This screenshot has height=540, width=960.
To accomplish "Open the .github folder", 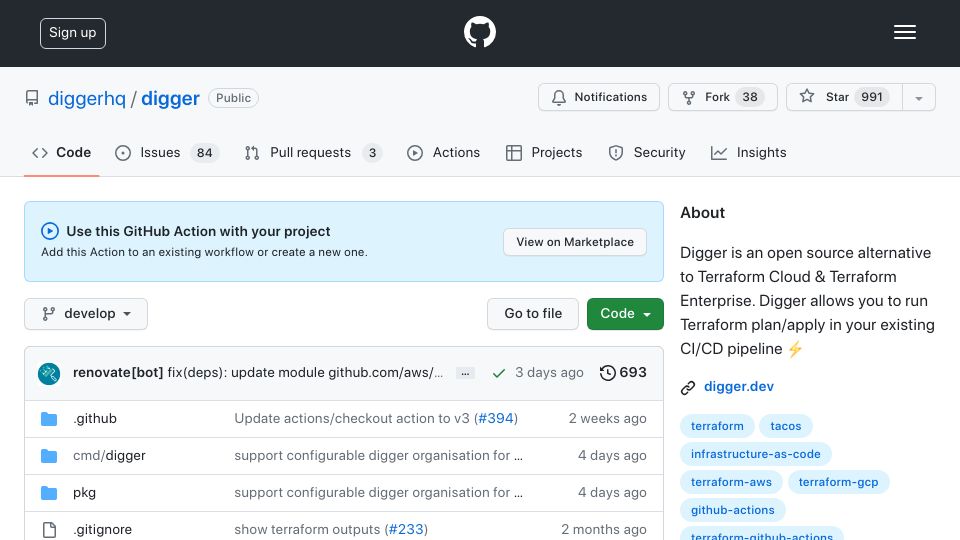I will (95, 419).
